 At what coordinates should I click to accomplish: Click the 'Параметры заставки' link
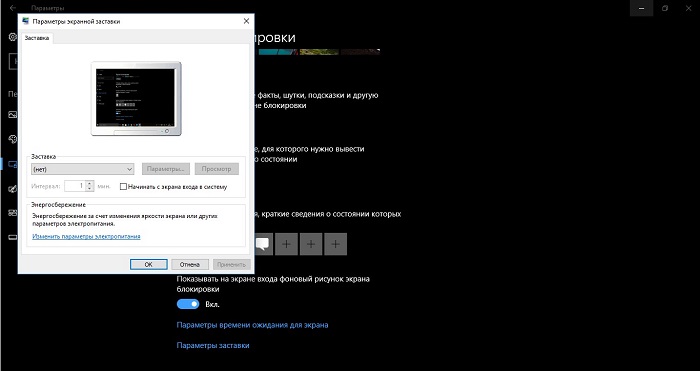pyautogui.click(x=213, y=346)
